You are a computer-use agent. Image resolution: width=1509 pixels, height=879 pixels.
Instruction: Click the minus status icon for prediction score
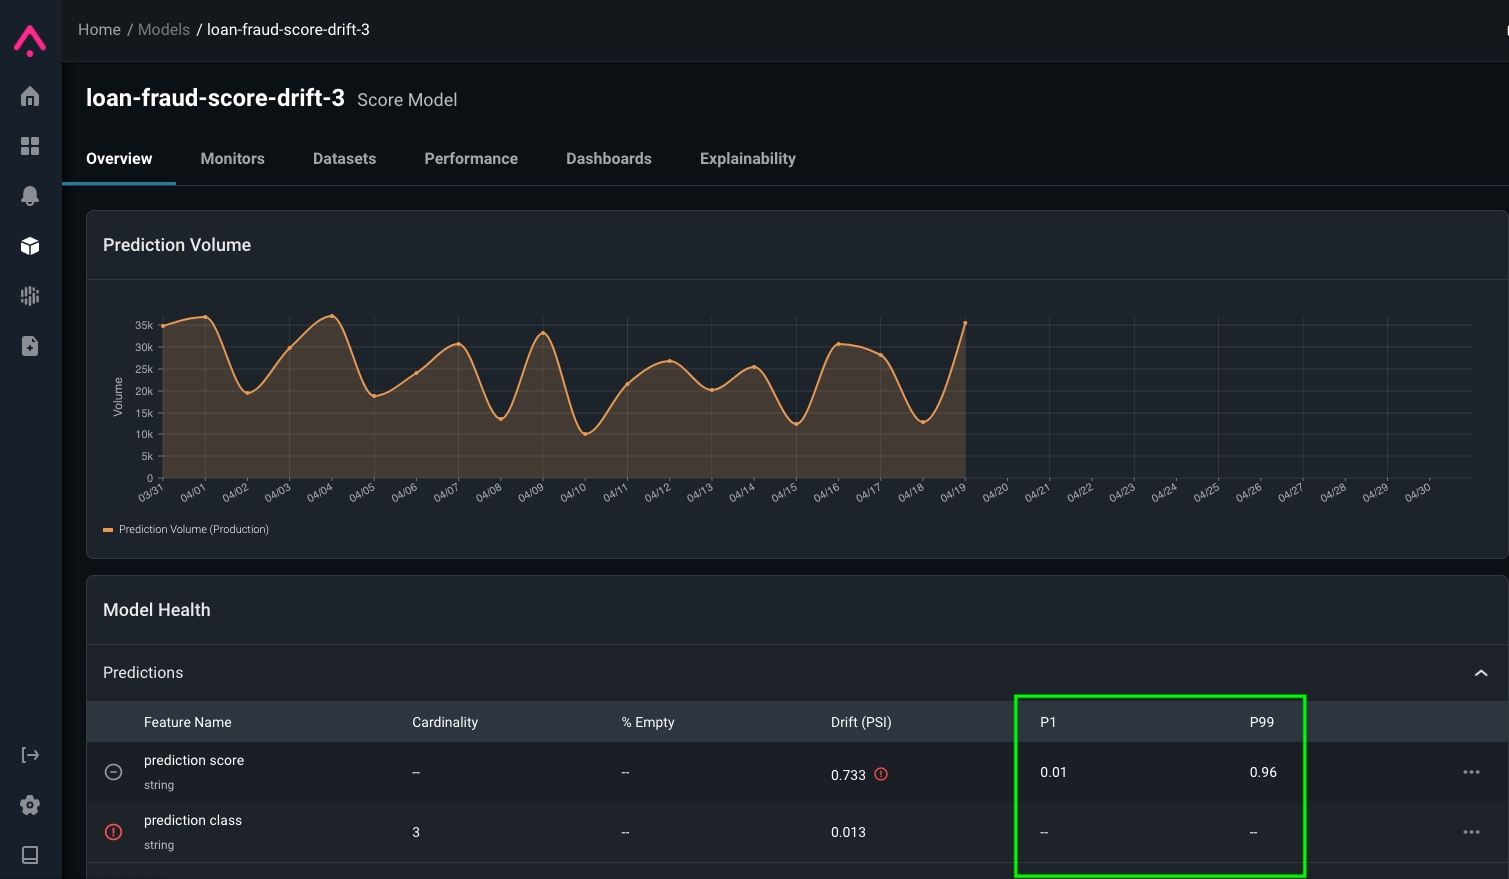(x=114, y=772)
